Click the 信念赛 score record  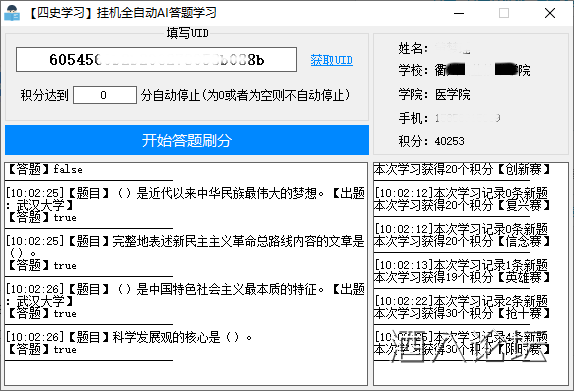[462, 241]
